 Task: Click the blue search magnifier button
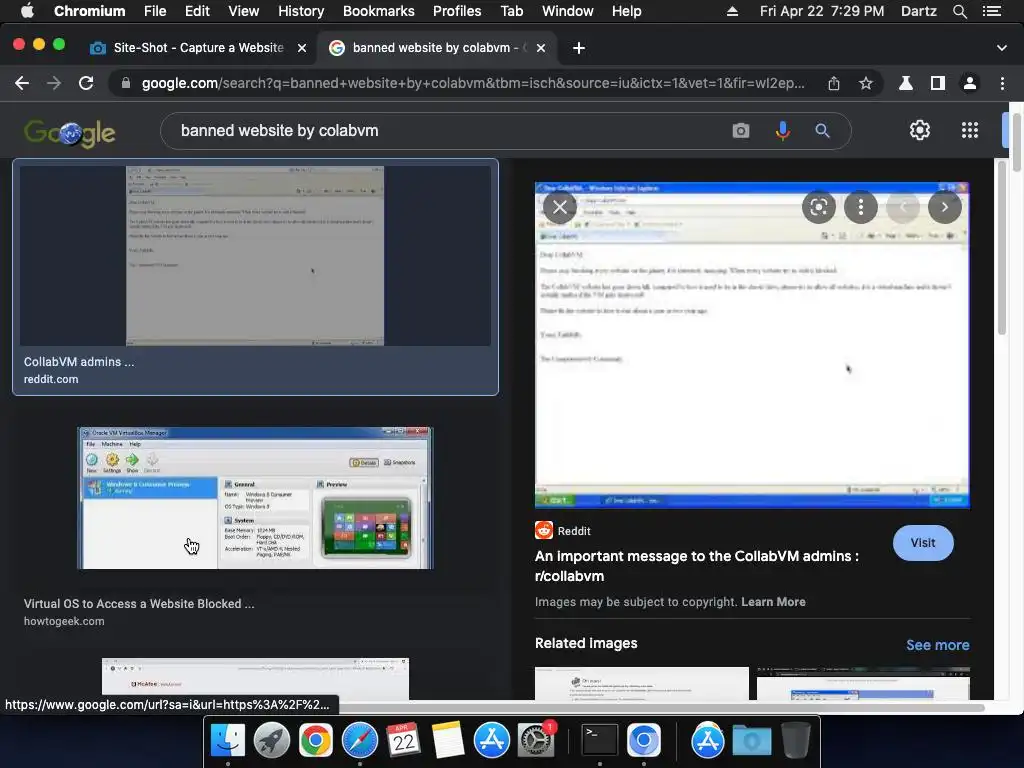click(822, 131)
